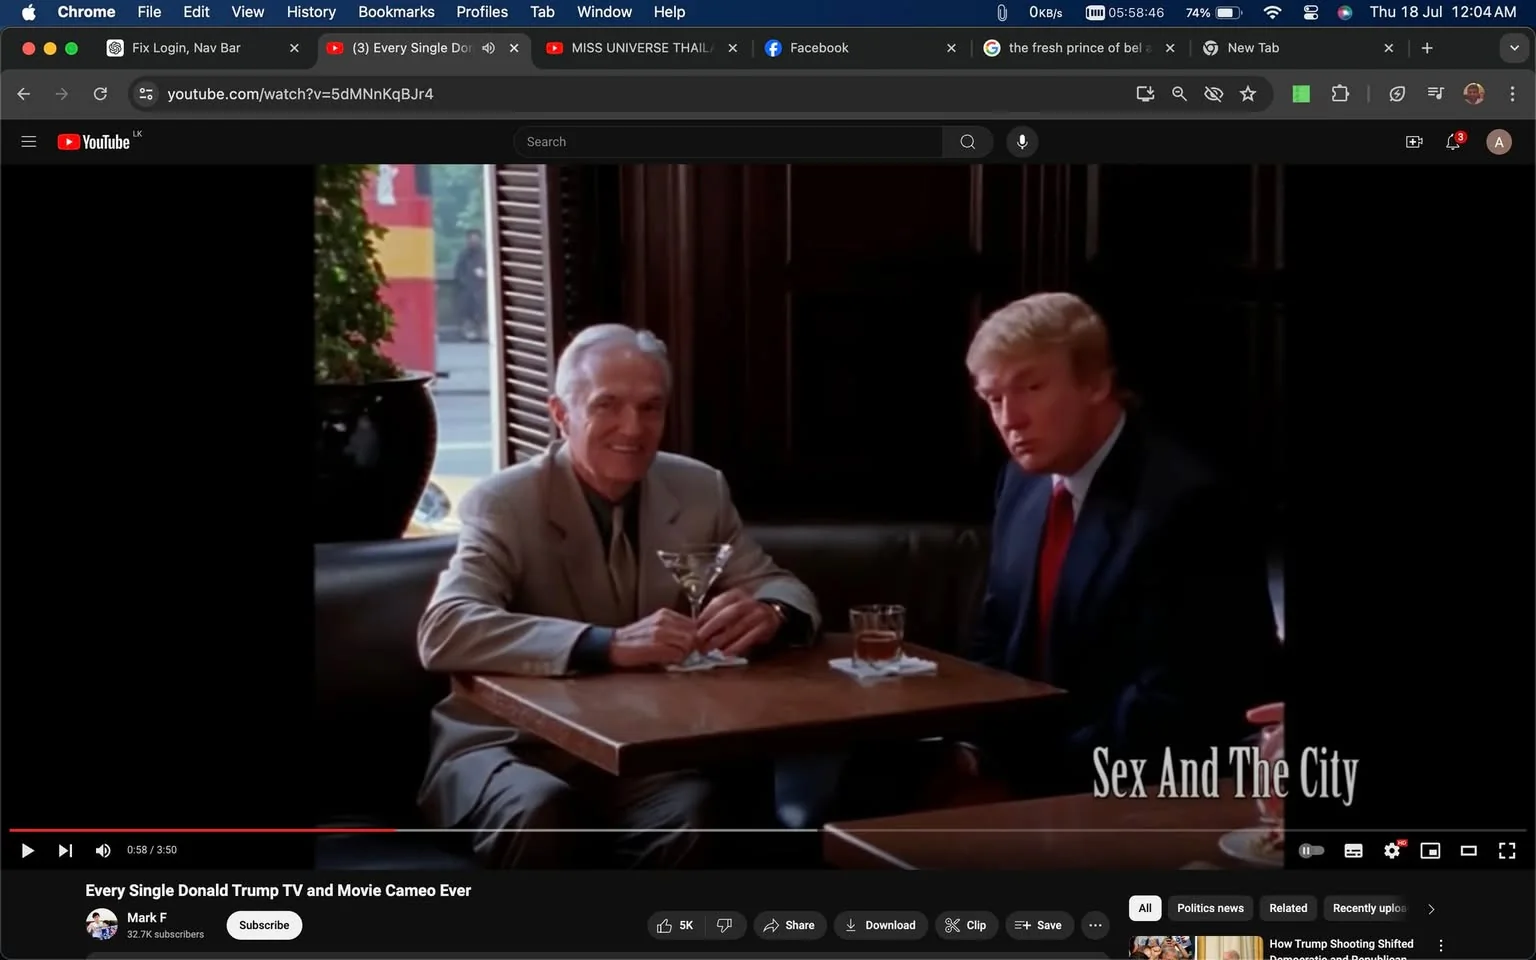Screen dimensions: 1536x960
Task: Open macOS Control Center icon
Action: (x=1311, y=12)
